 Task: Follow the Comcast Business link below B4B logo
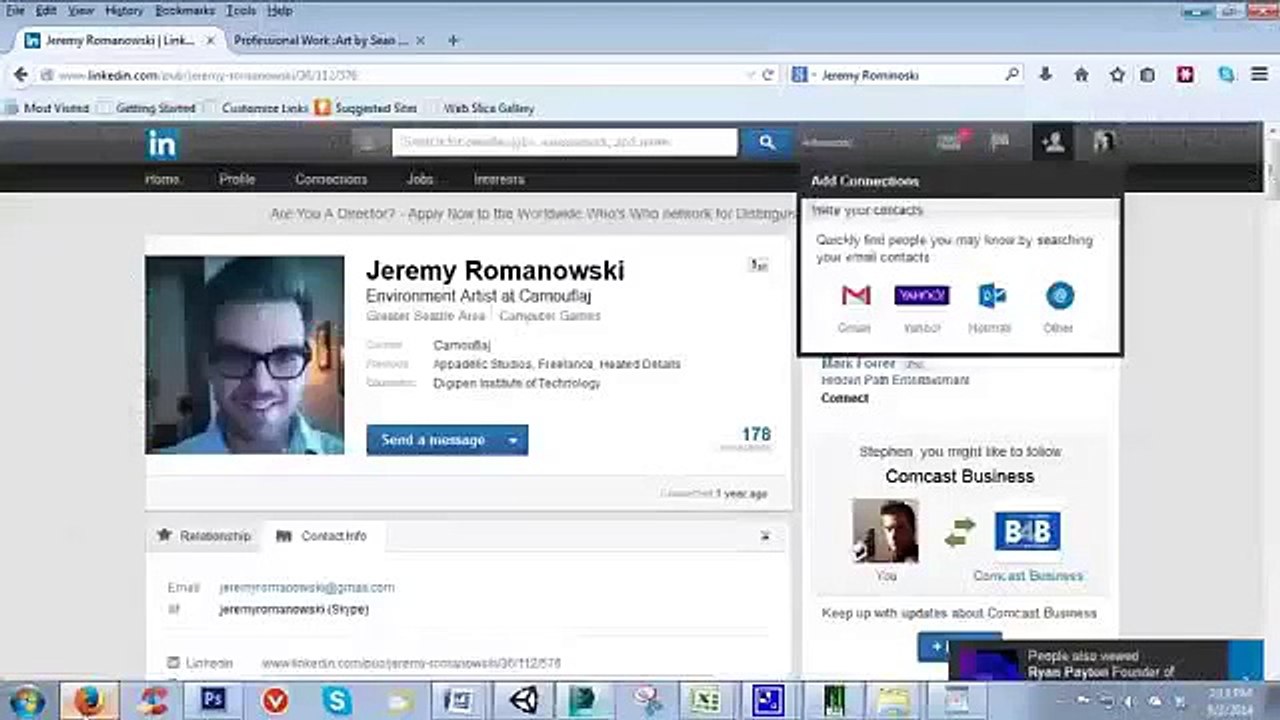pos(1028,576)
